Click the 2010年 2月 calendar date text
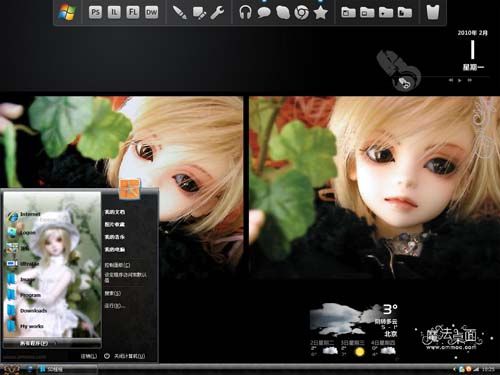Screen dimensions: 500x375 (x=472, y=33)
